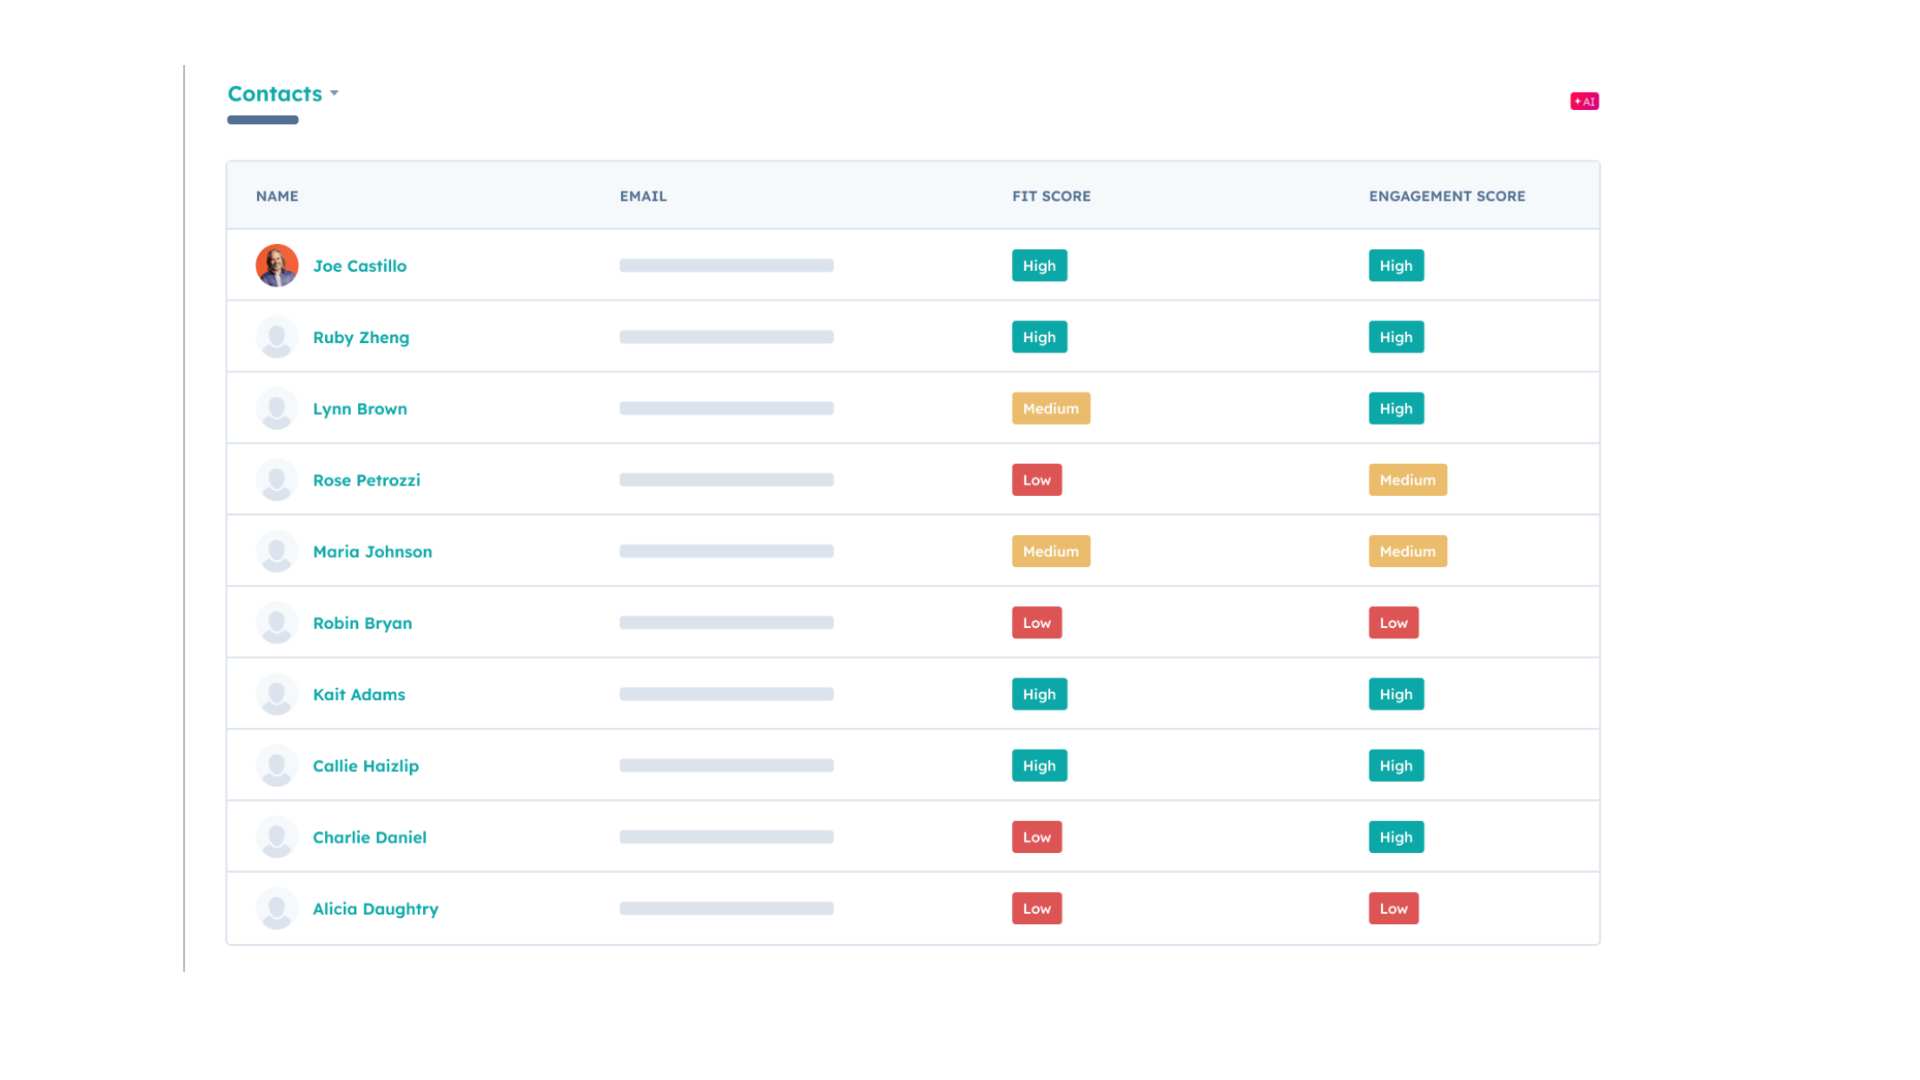The width and height of the screenshot is (1920, 1080).
Task: Open Maria Johnson contact link
Action: point(372,552)
